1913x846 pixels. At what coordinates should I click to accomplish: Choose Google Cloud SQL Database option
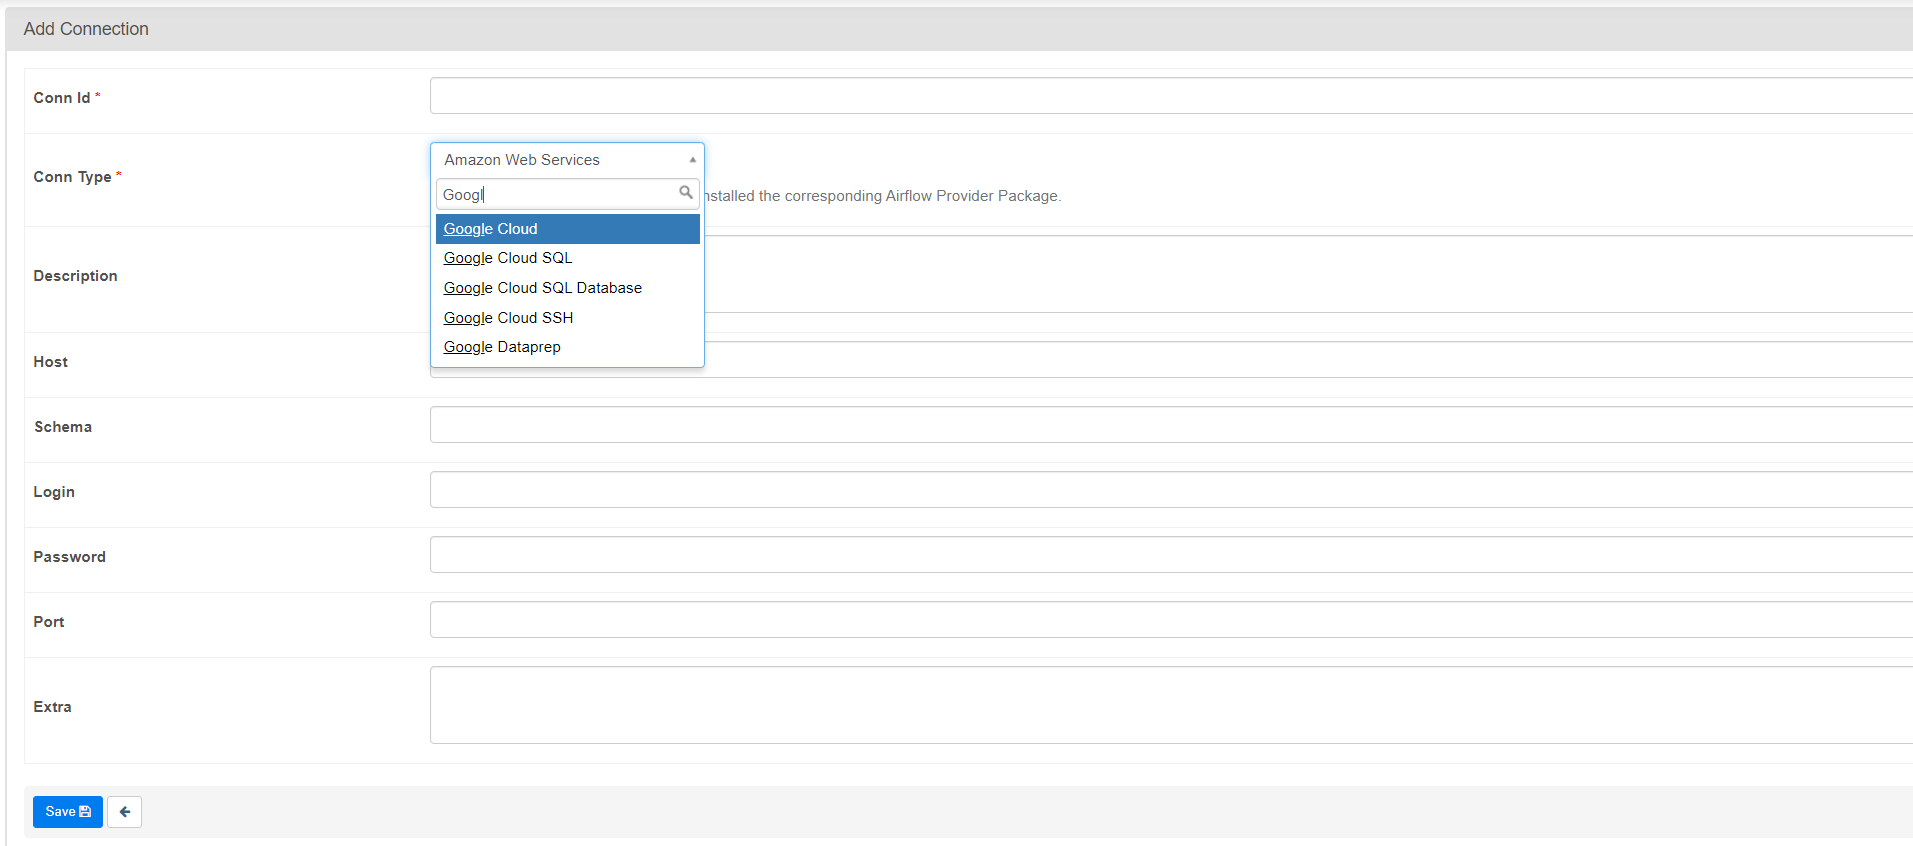pos(567,288)
